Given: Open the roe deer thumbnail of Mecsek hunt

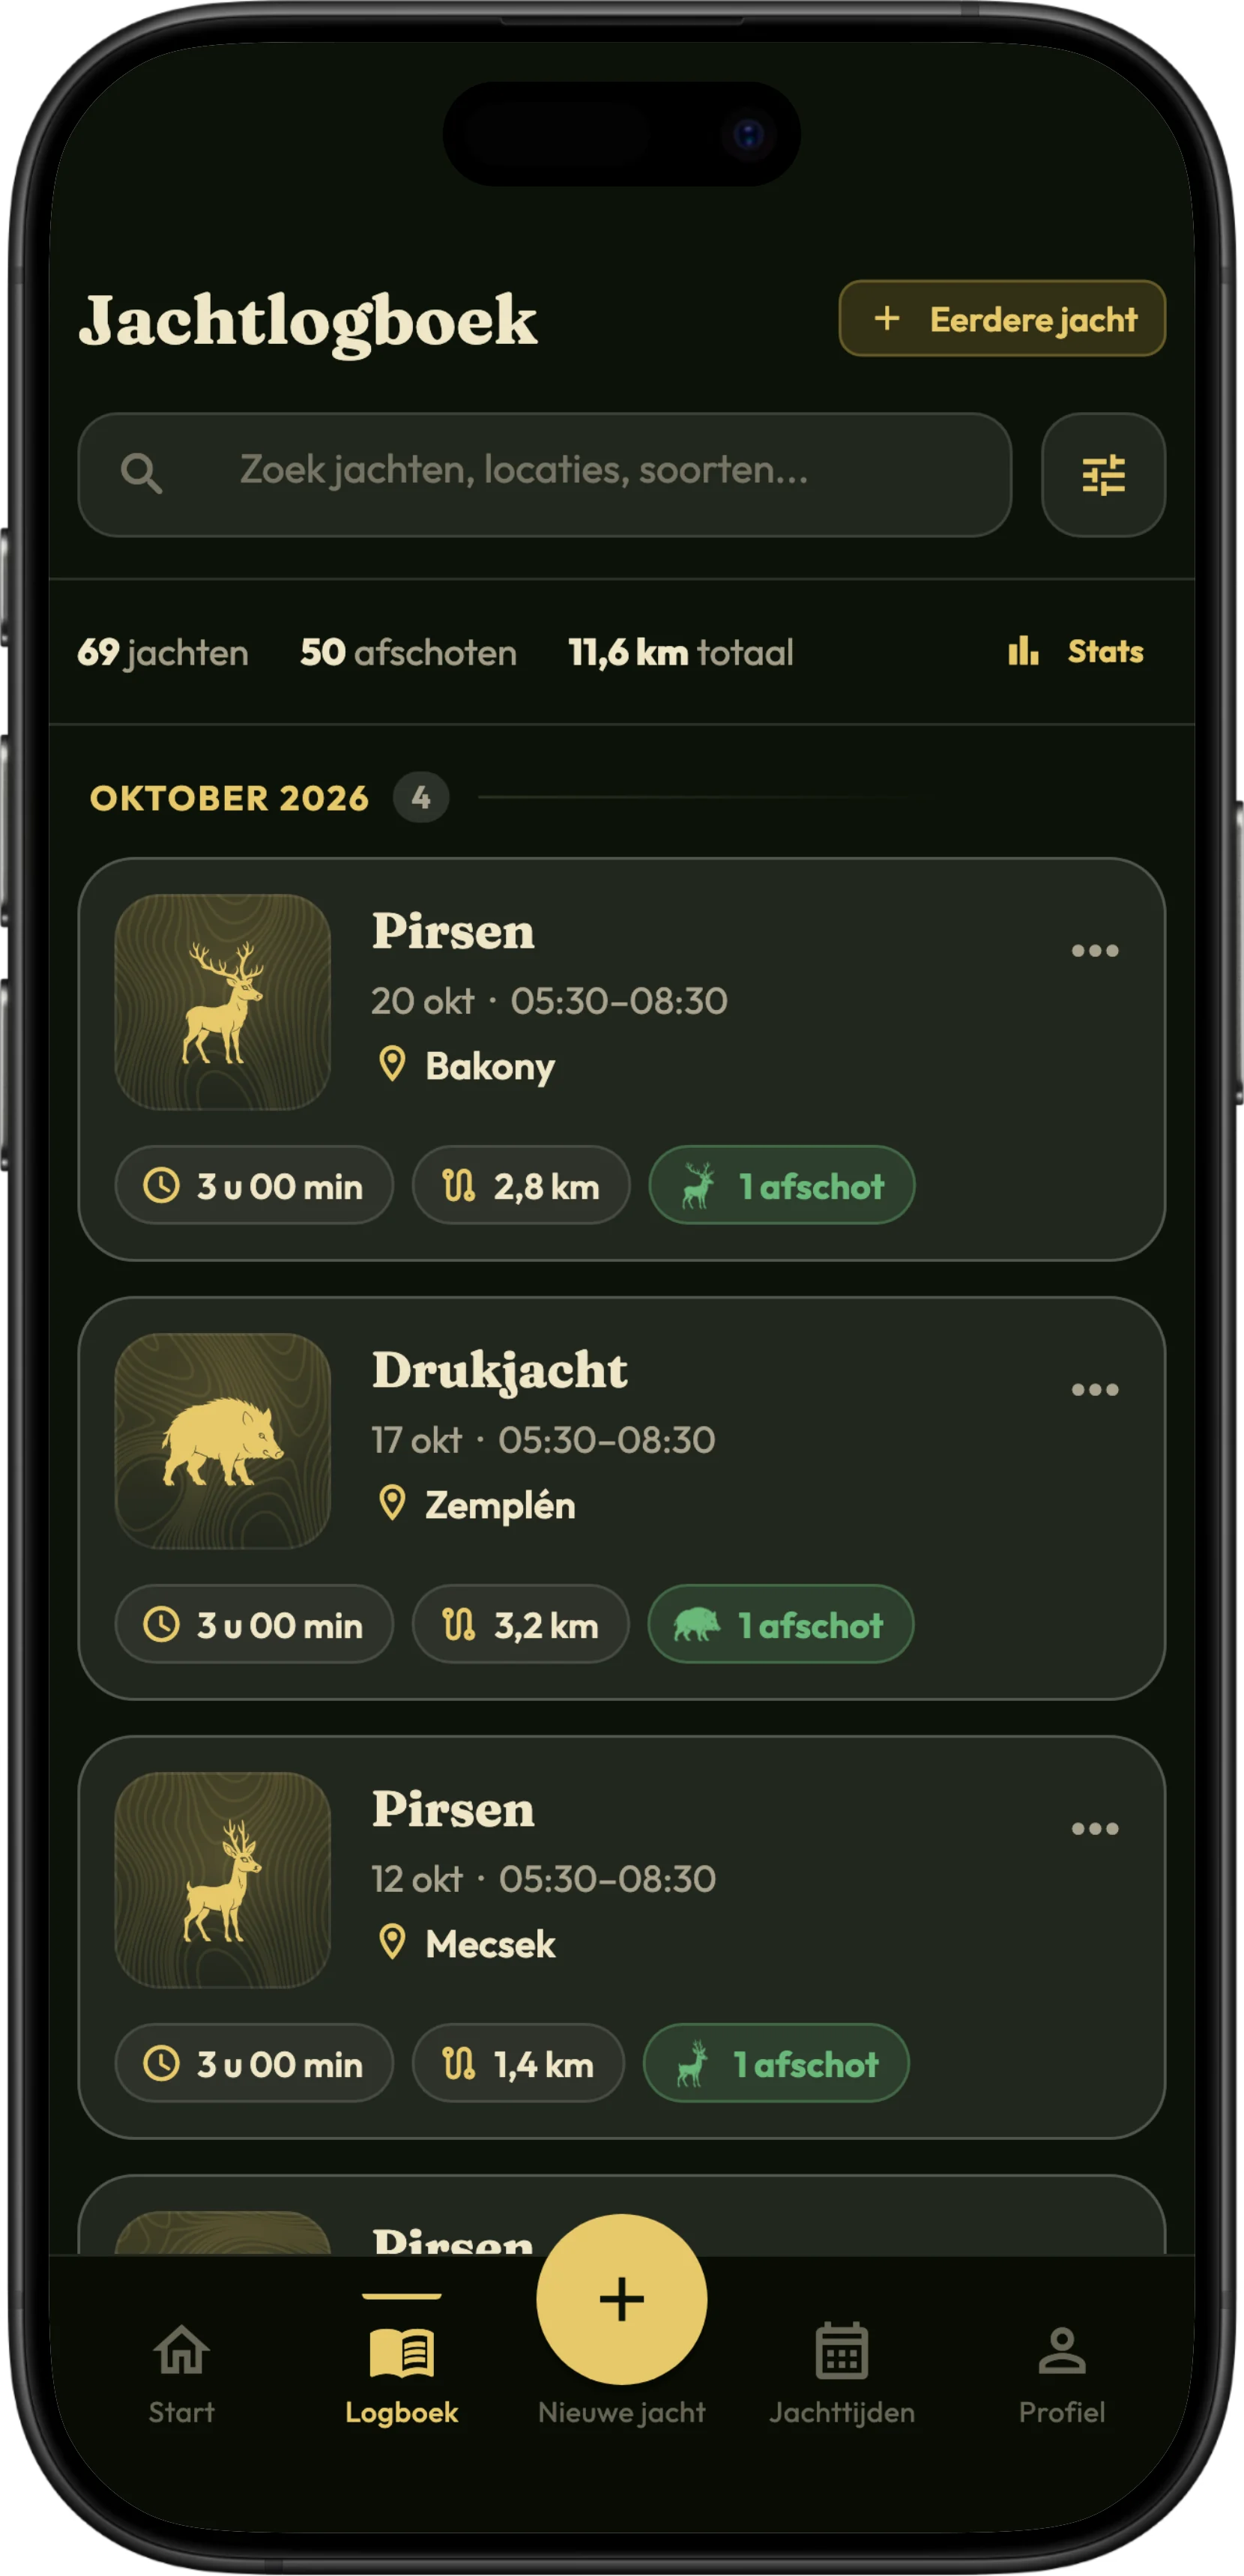Looking at the screenshot, I should pyautogui.click(x=222, y=1880).
